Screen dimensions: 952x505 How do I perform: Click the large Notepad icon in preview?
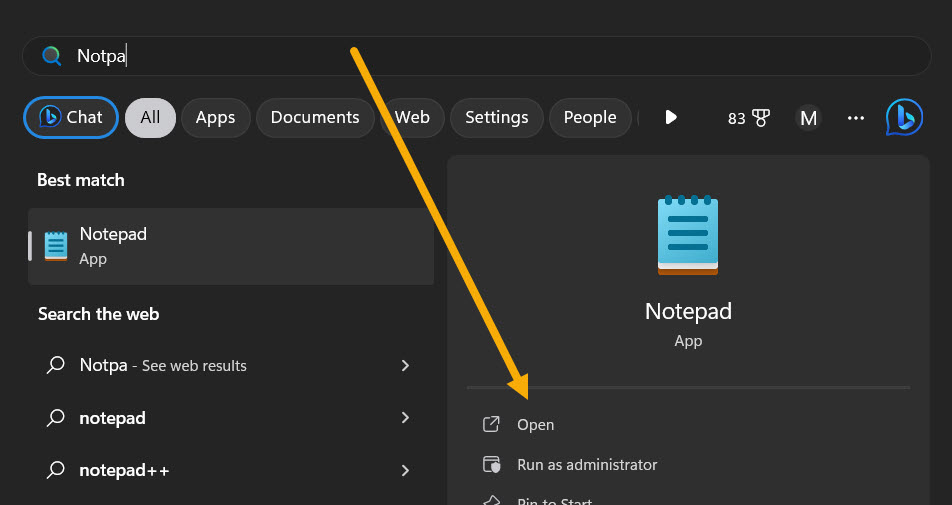pos(688,236)
